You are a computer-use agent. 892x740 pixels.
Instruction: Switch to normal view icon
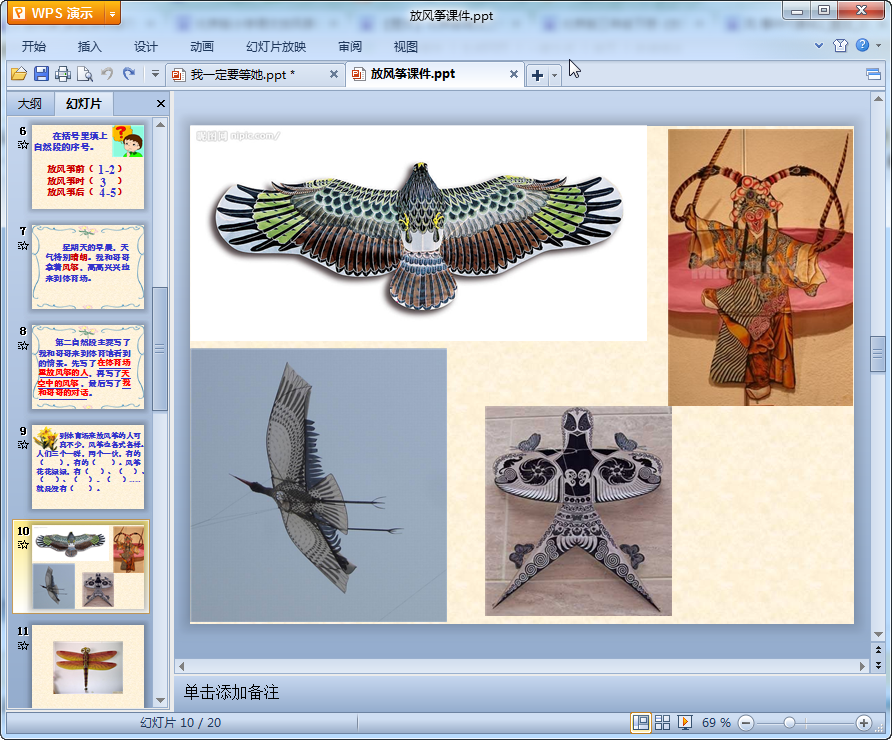pos(641,723)
